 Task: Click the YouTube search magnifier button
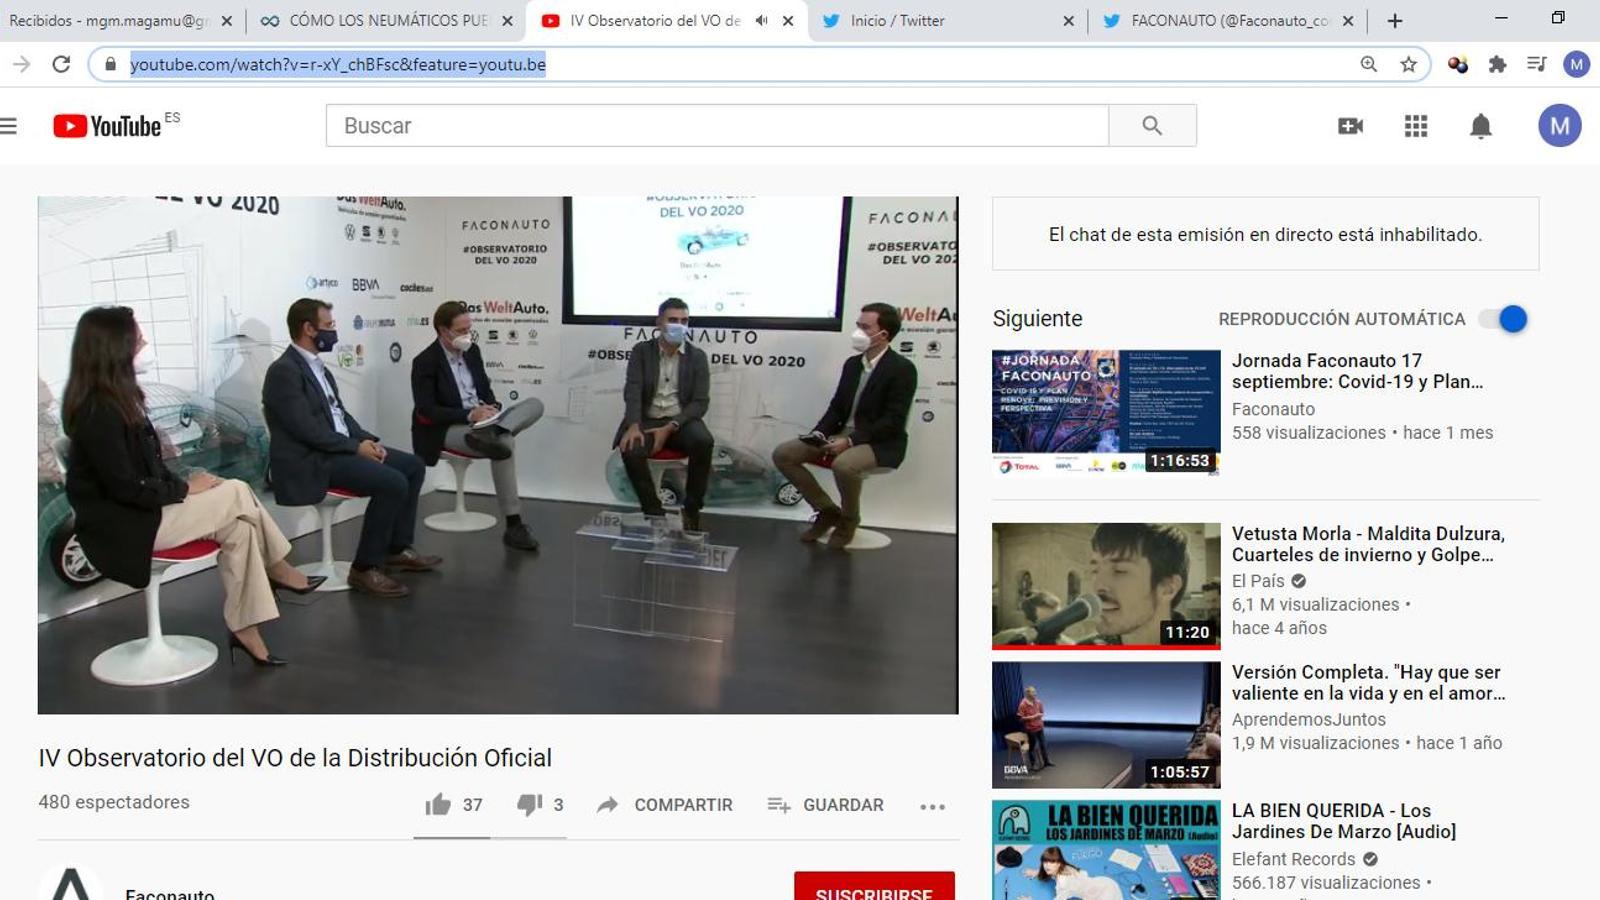(1152, 126)
